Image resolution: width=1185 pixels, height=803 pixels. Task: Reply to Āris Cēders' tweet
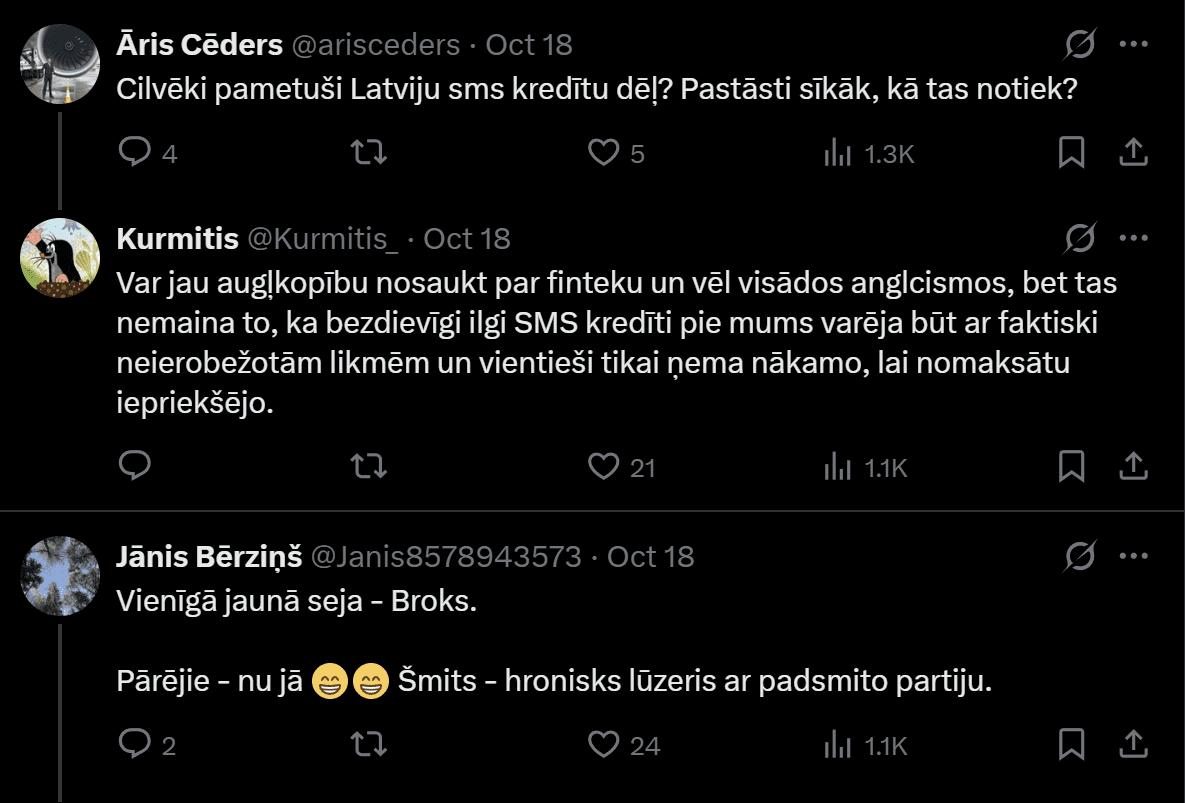coord(135,153)
